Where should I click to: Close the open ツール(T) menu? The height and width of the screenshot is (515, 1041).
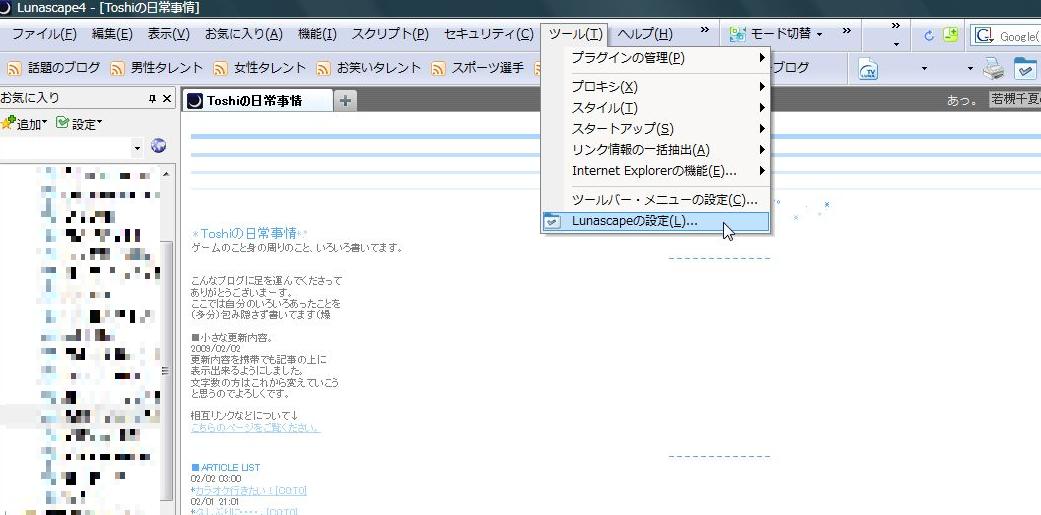(x=576, y=34)
